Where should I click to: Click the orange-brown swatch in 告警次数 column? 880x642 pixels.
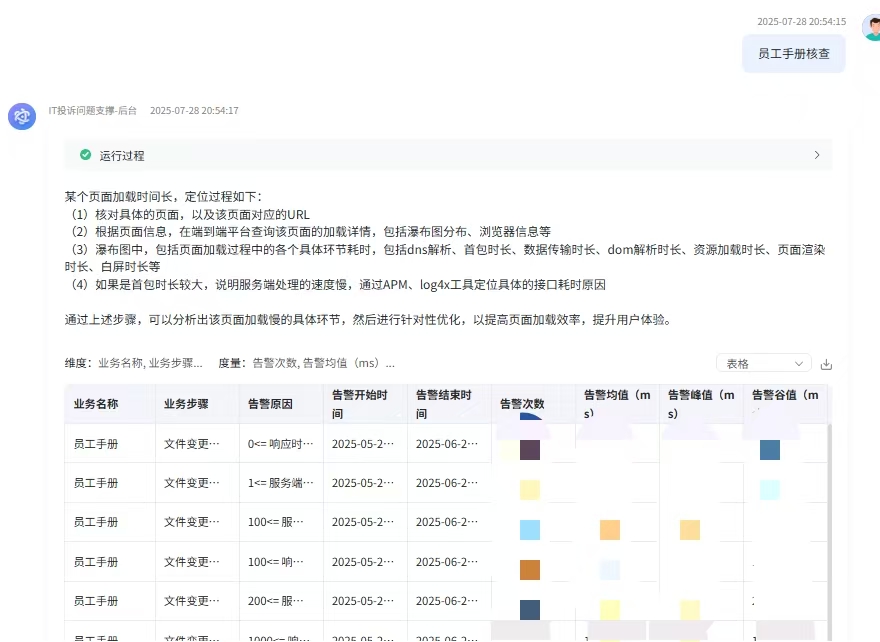pos(530,570)
